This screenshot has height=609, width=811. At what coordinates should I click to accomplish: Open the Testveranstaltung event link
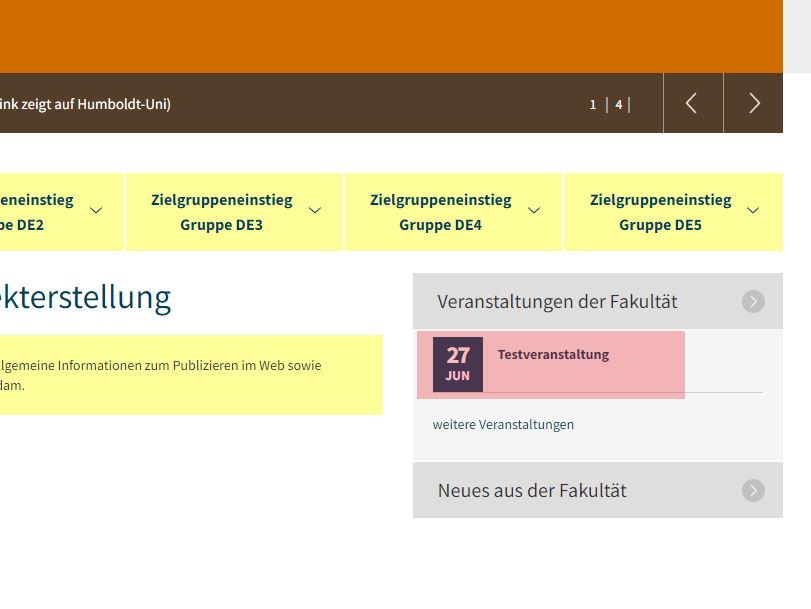[x=553, y=354]
